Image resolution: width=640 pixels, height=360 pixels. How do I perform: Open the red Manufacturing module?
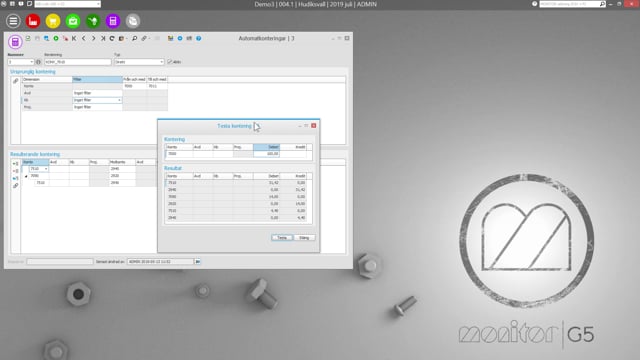pos(33,21)
